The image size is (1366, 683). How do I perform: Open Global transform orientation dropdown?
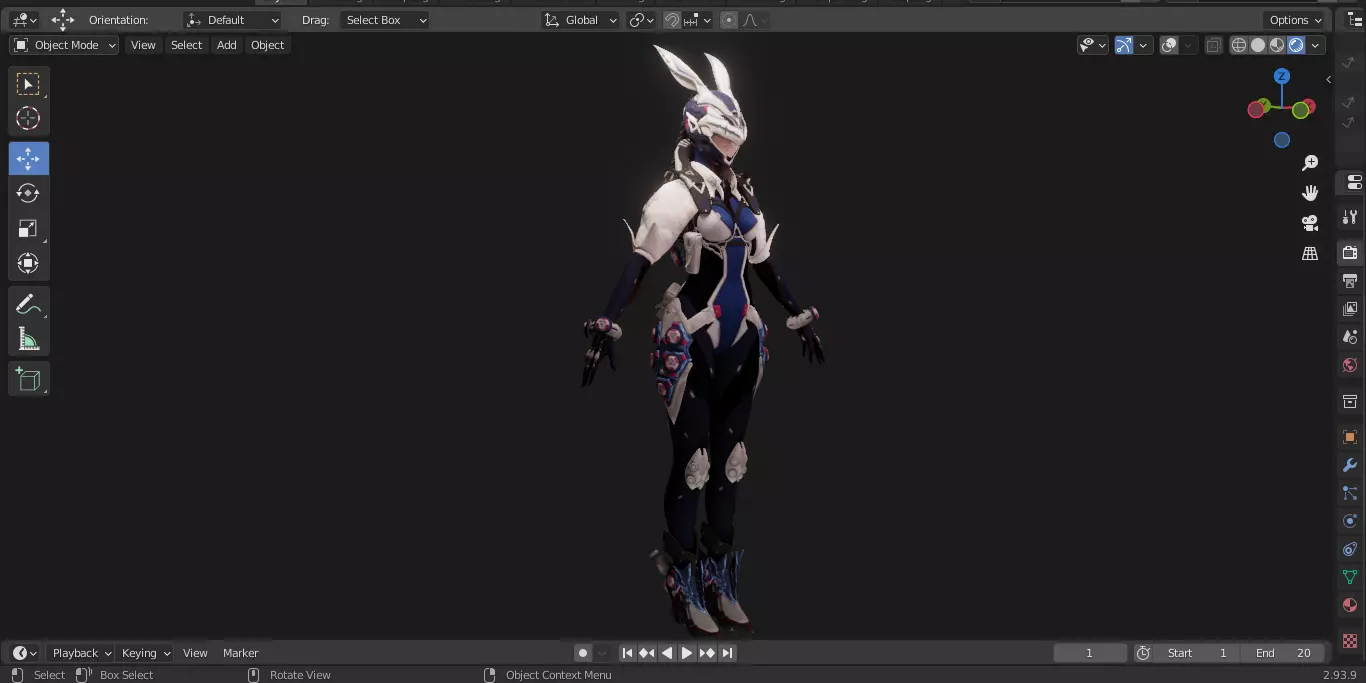pos(581,20)
